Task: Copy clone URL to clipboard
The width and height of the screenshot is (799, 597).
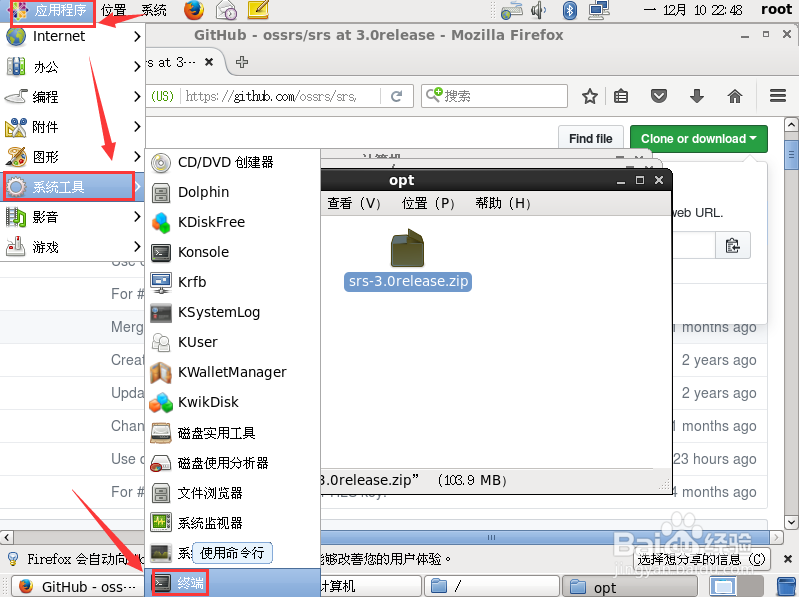Action: point(733,246)
